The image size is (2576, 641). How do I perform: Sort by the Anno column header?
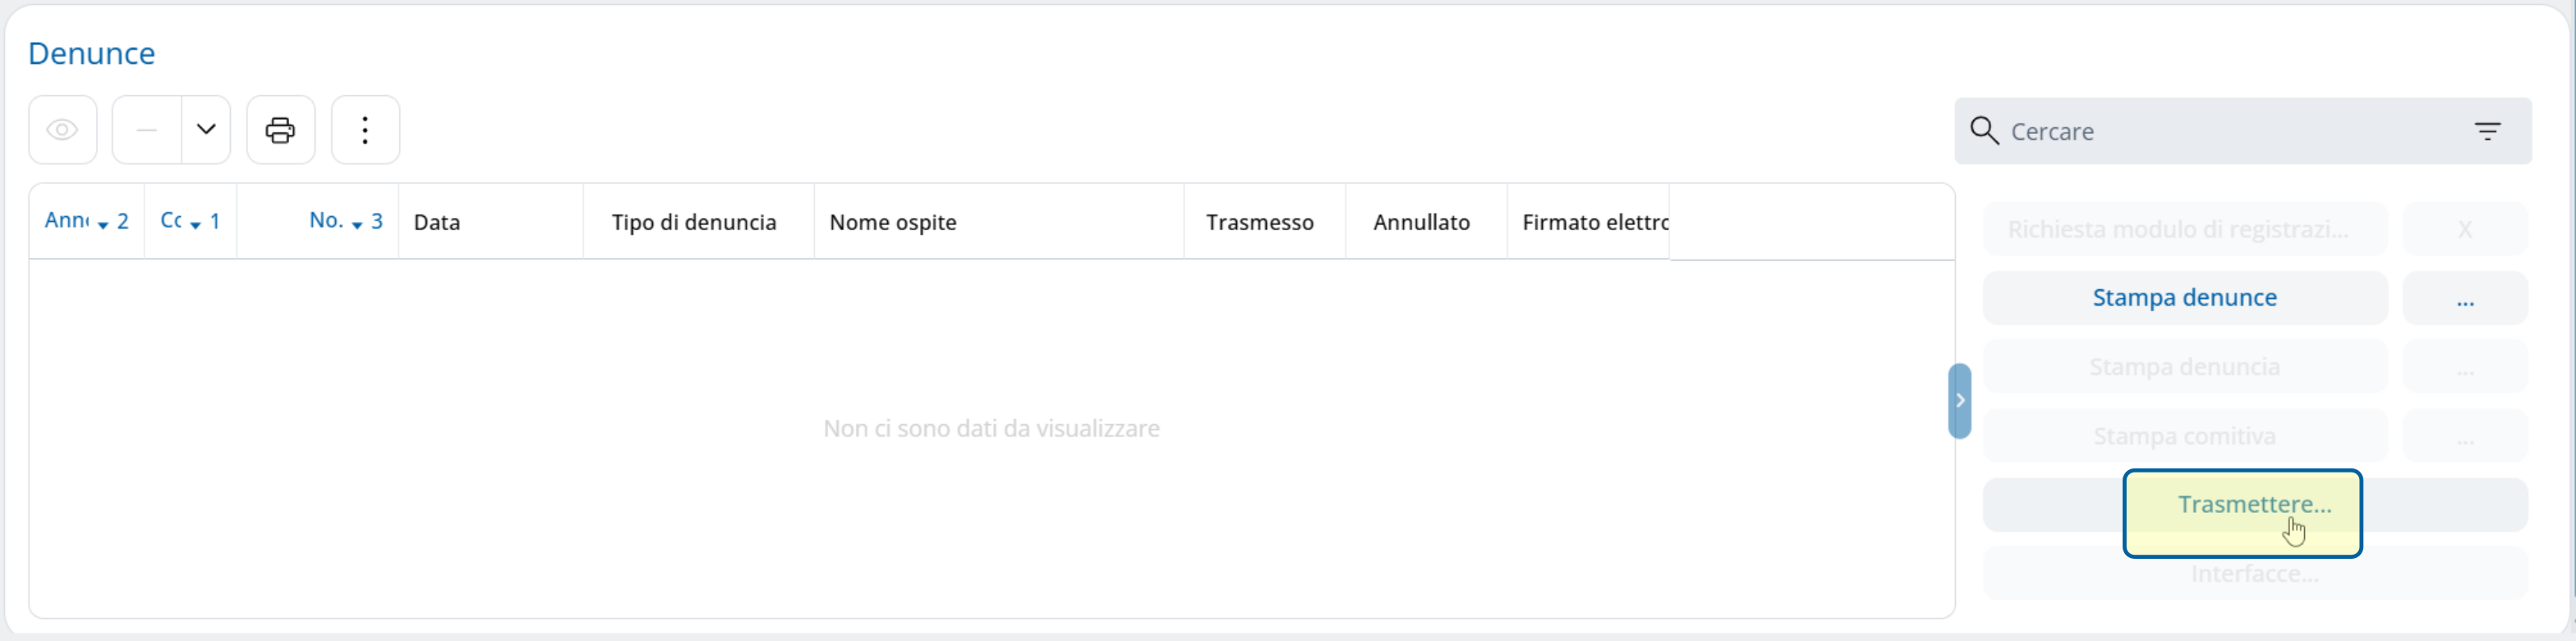pyautogui.click(x=87, y=221)
